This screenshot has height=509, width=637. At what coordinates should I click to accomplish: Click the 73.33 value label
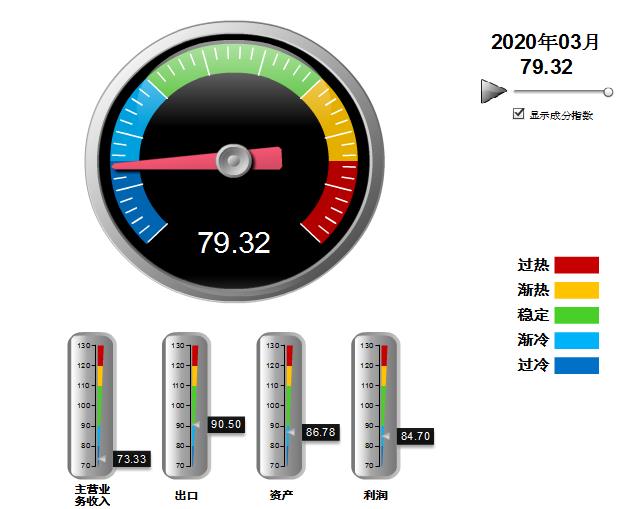[131, 459]
